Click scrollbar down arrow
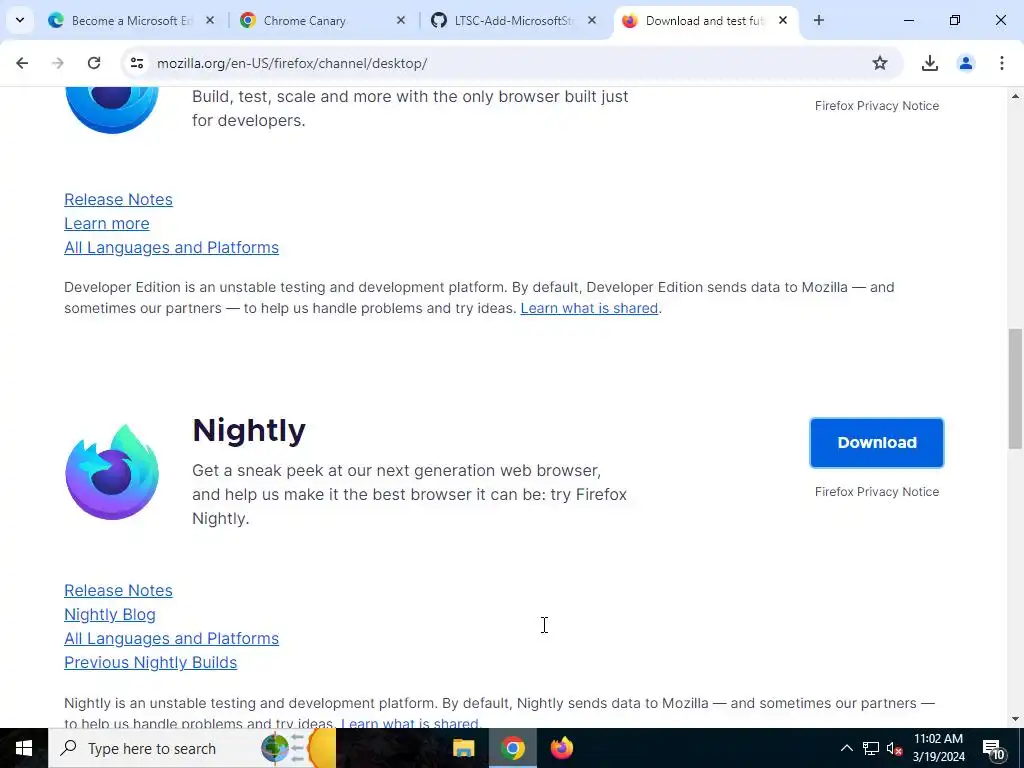The width and height of the screenshot is (1024, 768). [x=1015, y=720]
